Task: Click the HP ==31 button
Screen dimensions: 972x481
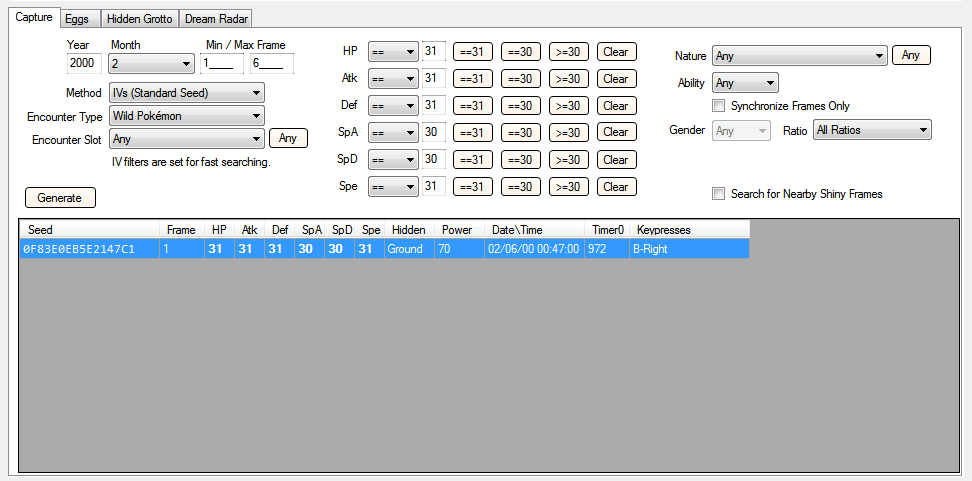Action: click(x=472, y=52)
